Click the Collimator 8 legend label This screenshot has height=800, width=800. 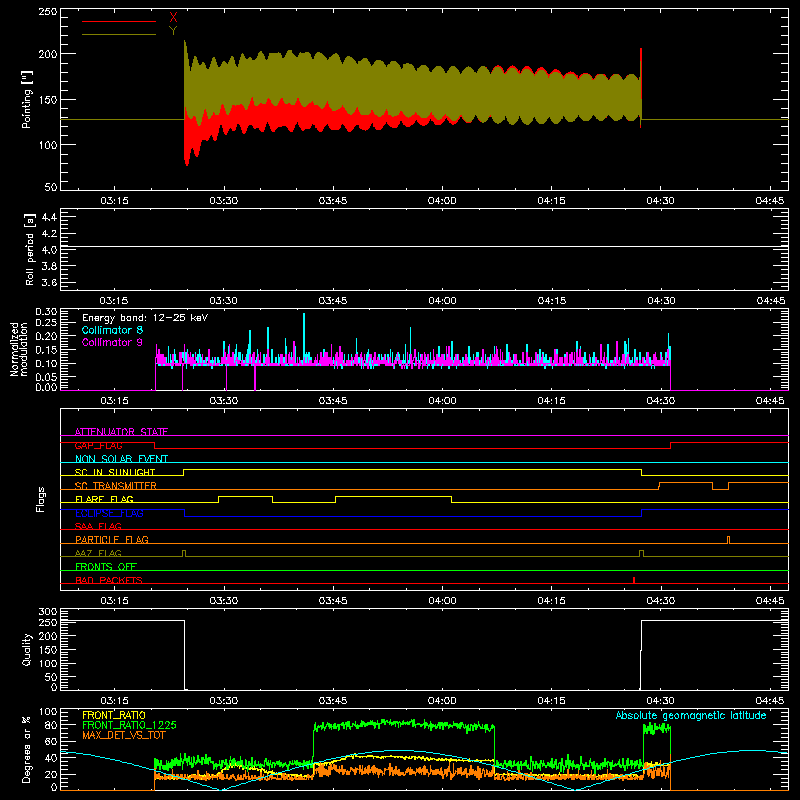coord(112,330)
